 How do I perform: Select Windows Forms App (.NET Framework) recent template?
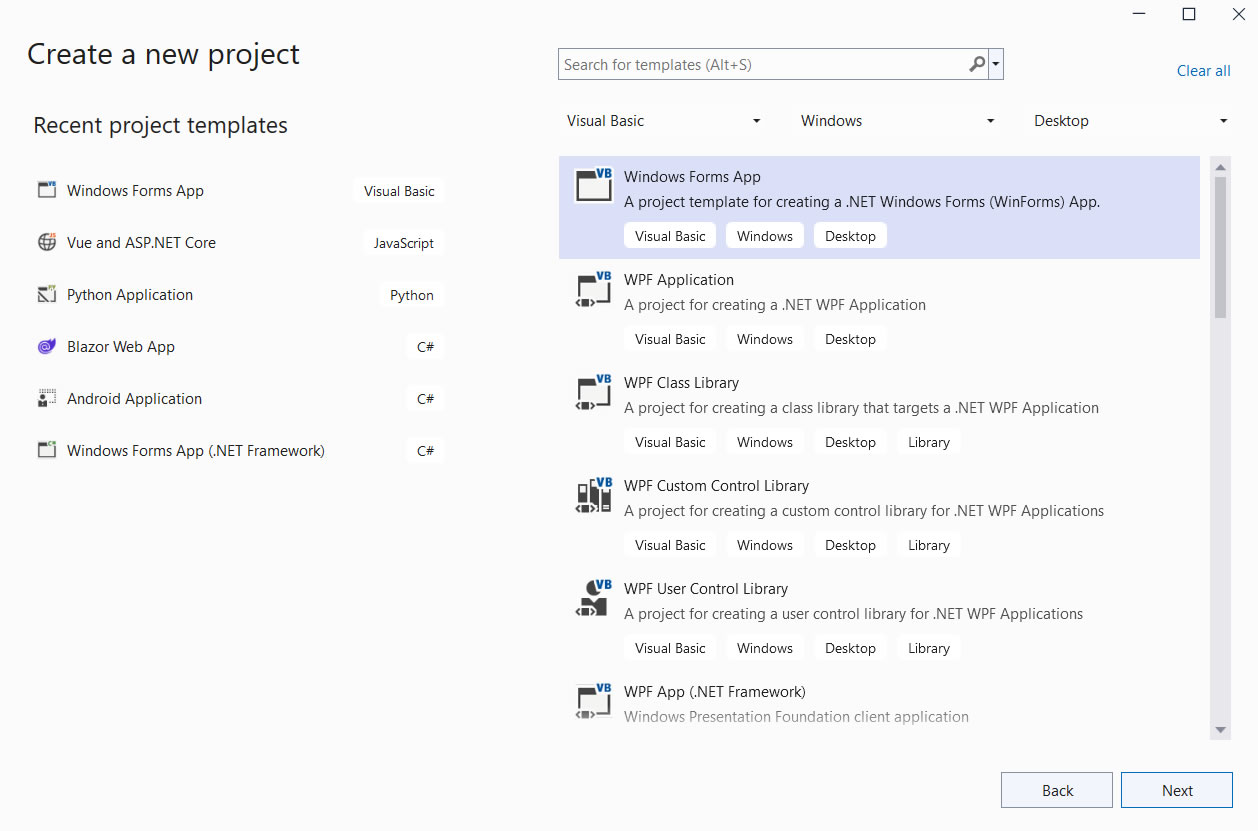point(195,451)
